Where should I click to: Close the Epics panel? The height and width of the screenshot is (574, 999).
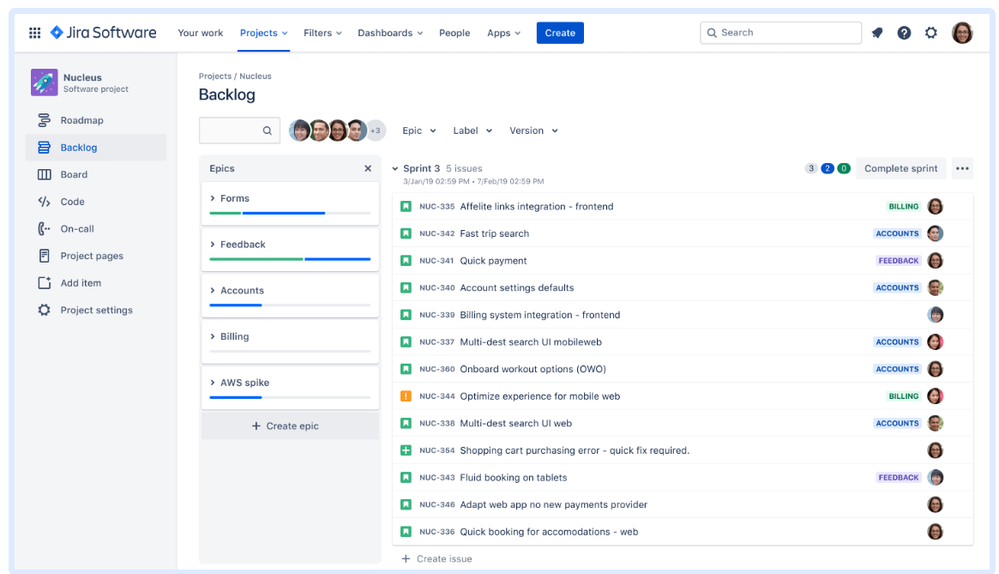click(x=368, y=168)
